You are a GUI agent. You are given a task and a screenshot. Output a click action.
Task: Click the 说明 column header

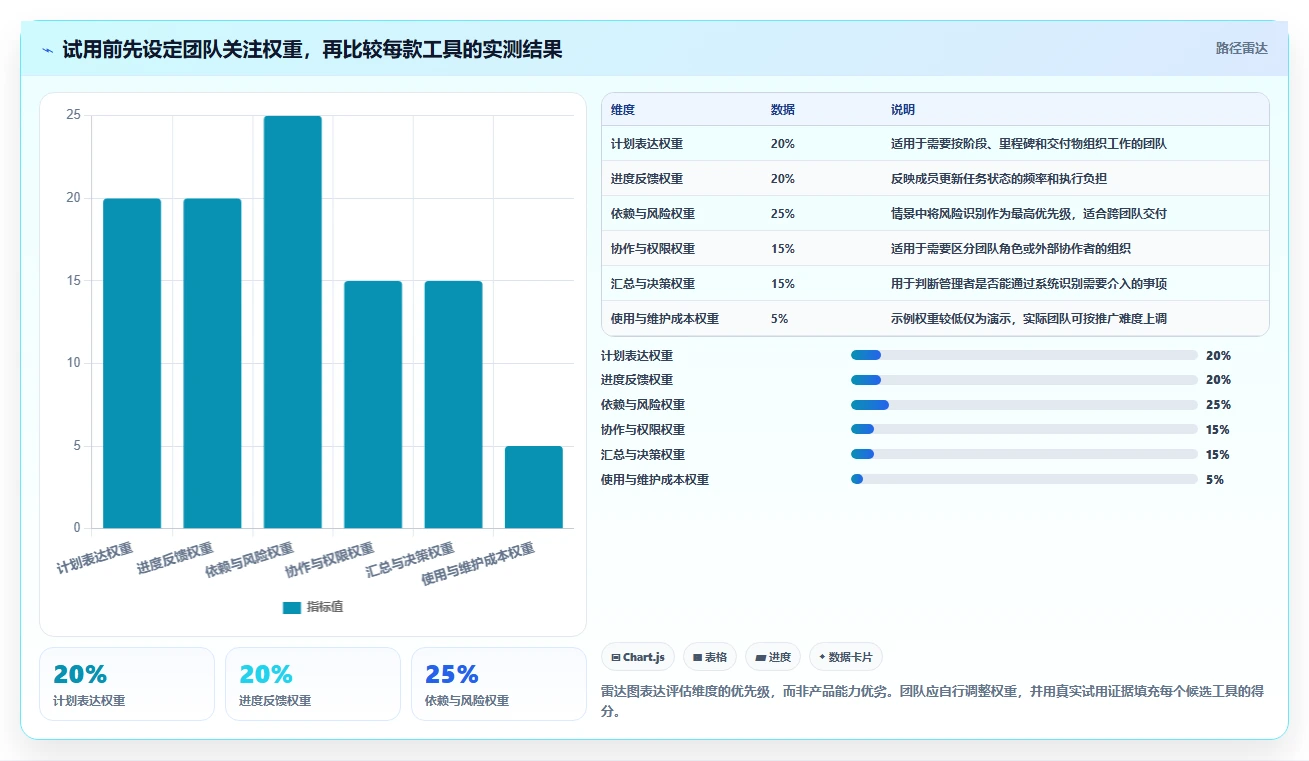903,110
